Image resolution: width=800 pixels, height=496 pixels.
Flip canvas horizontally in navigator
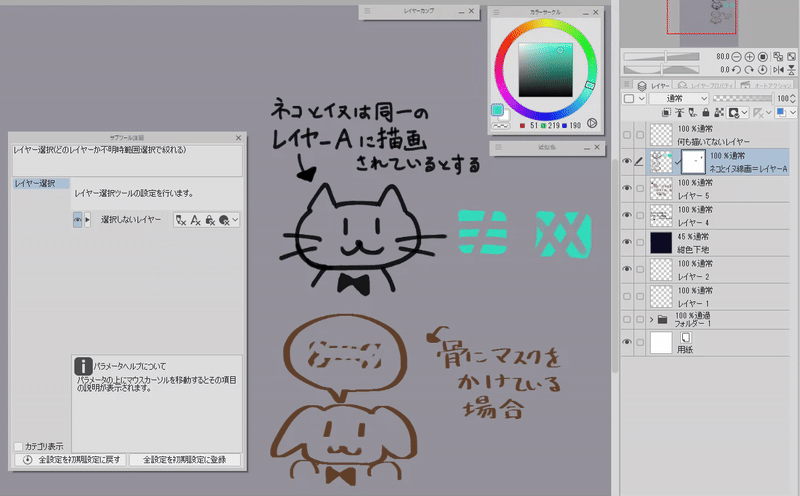(x=778, y=69)
